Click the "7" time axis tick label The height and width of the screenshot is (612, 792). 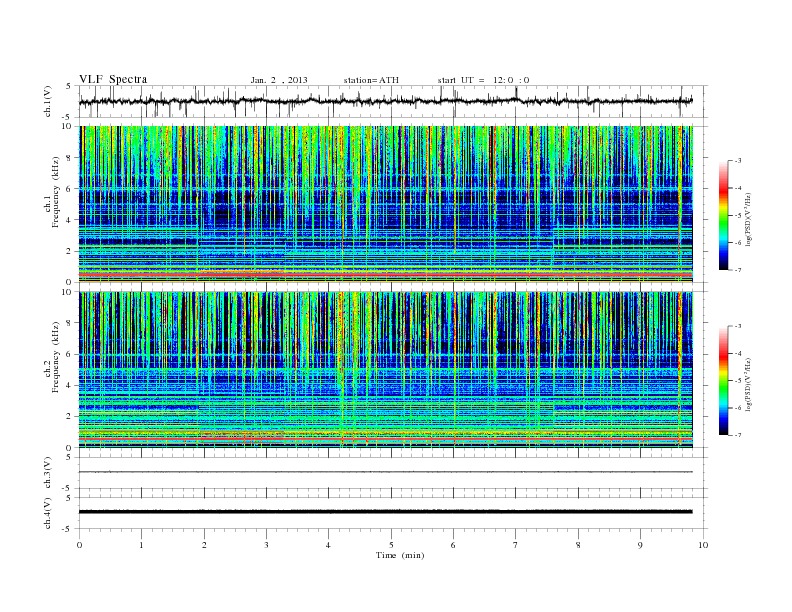coord(516,545)
